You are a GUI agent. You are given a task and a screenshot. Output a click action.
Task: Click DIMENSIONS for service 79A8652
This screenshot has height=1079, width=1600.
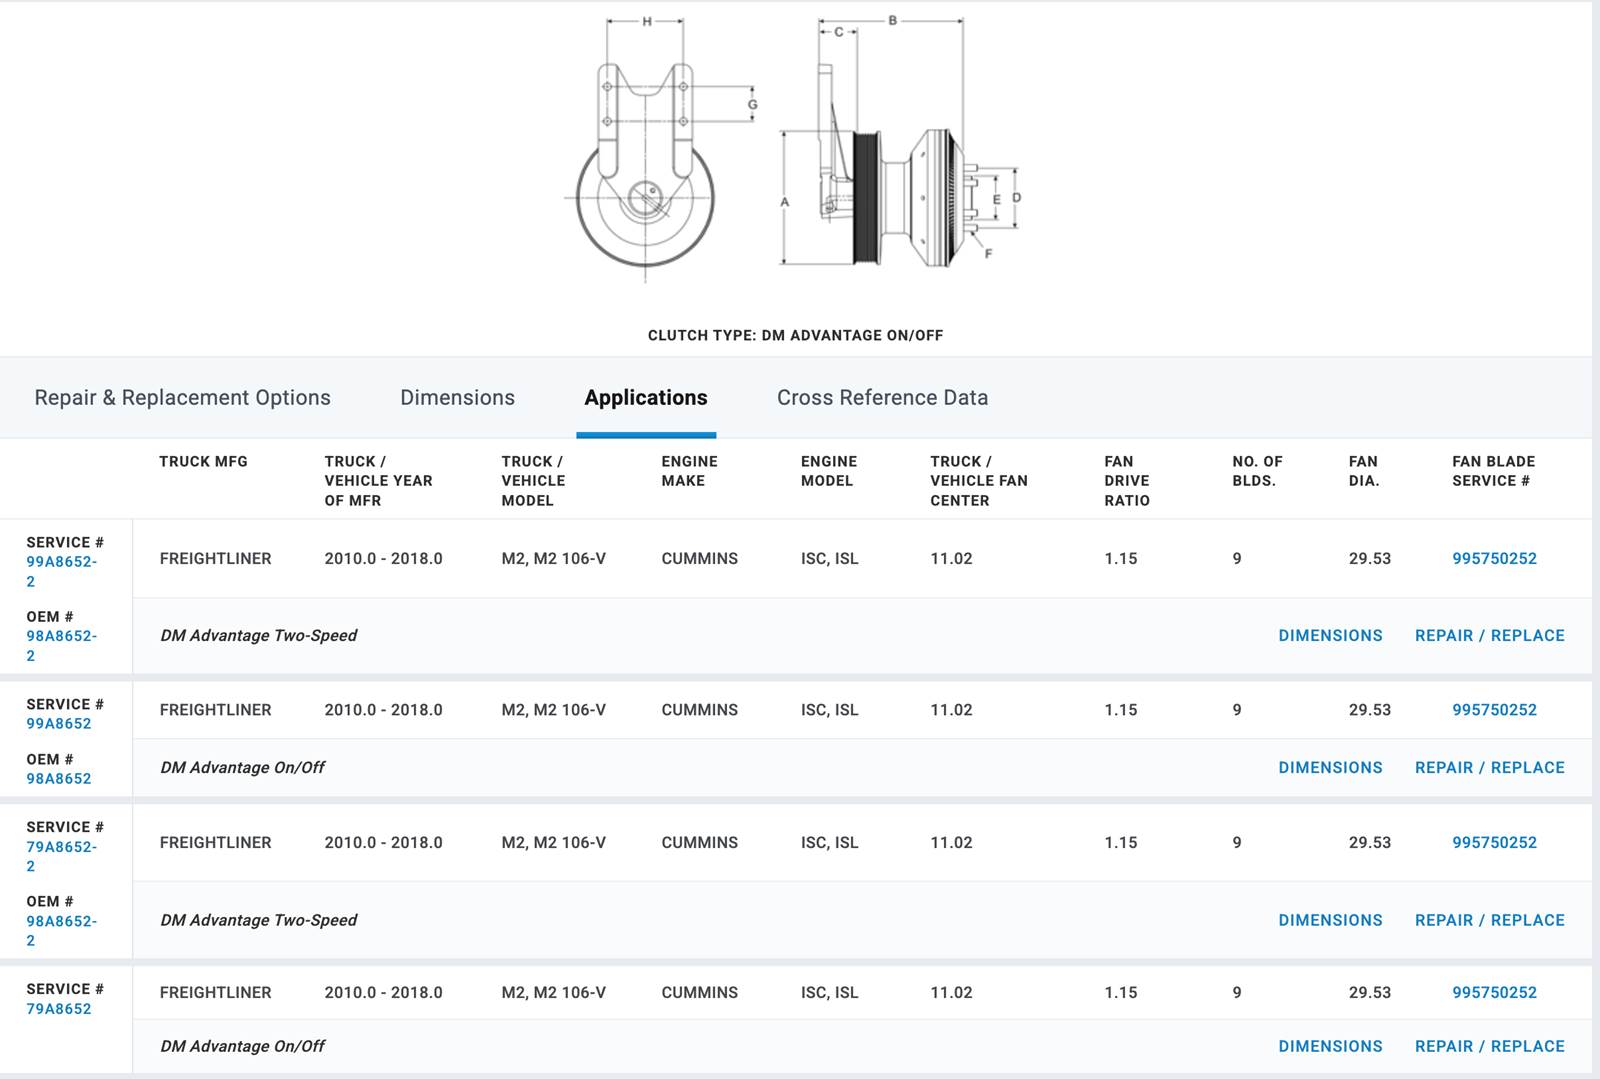point(1330,1046)
